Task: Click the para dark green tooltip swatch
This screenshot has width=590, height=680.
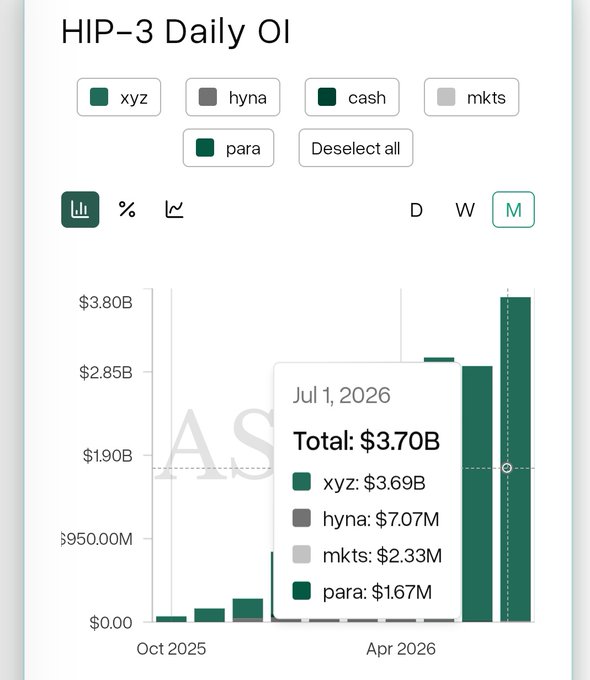Action: click(302, 591)
